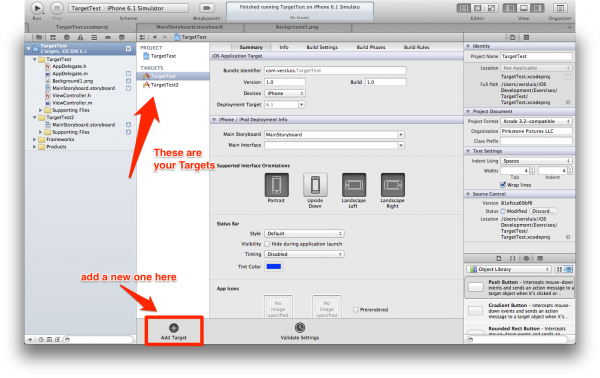The height and width of the screenshot is (378, 600).
Task: Click the Add Target plus icon
Action: point(174,328)
